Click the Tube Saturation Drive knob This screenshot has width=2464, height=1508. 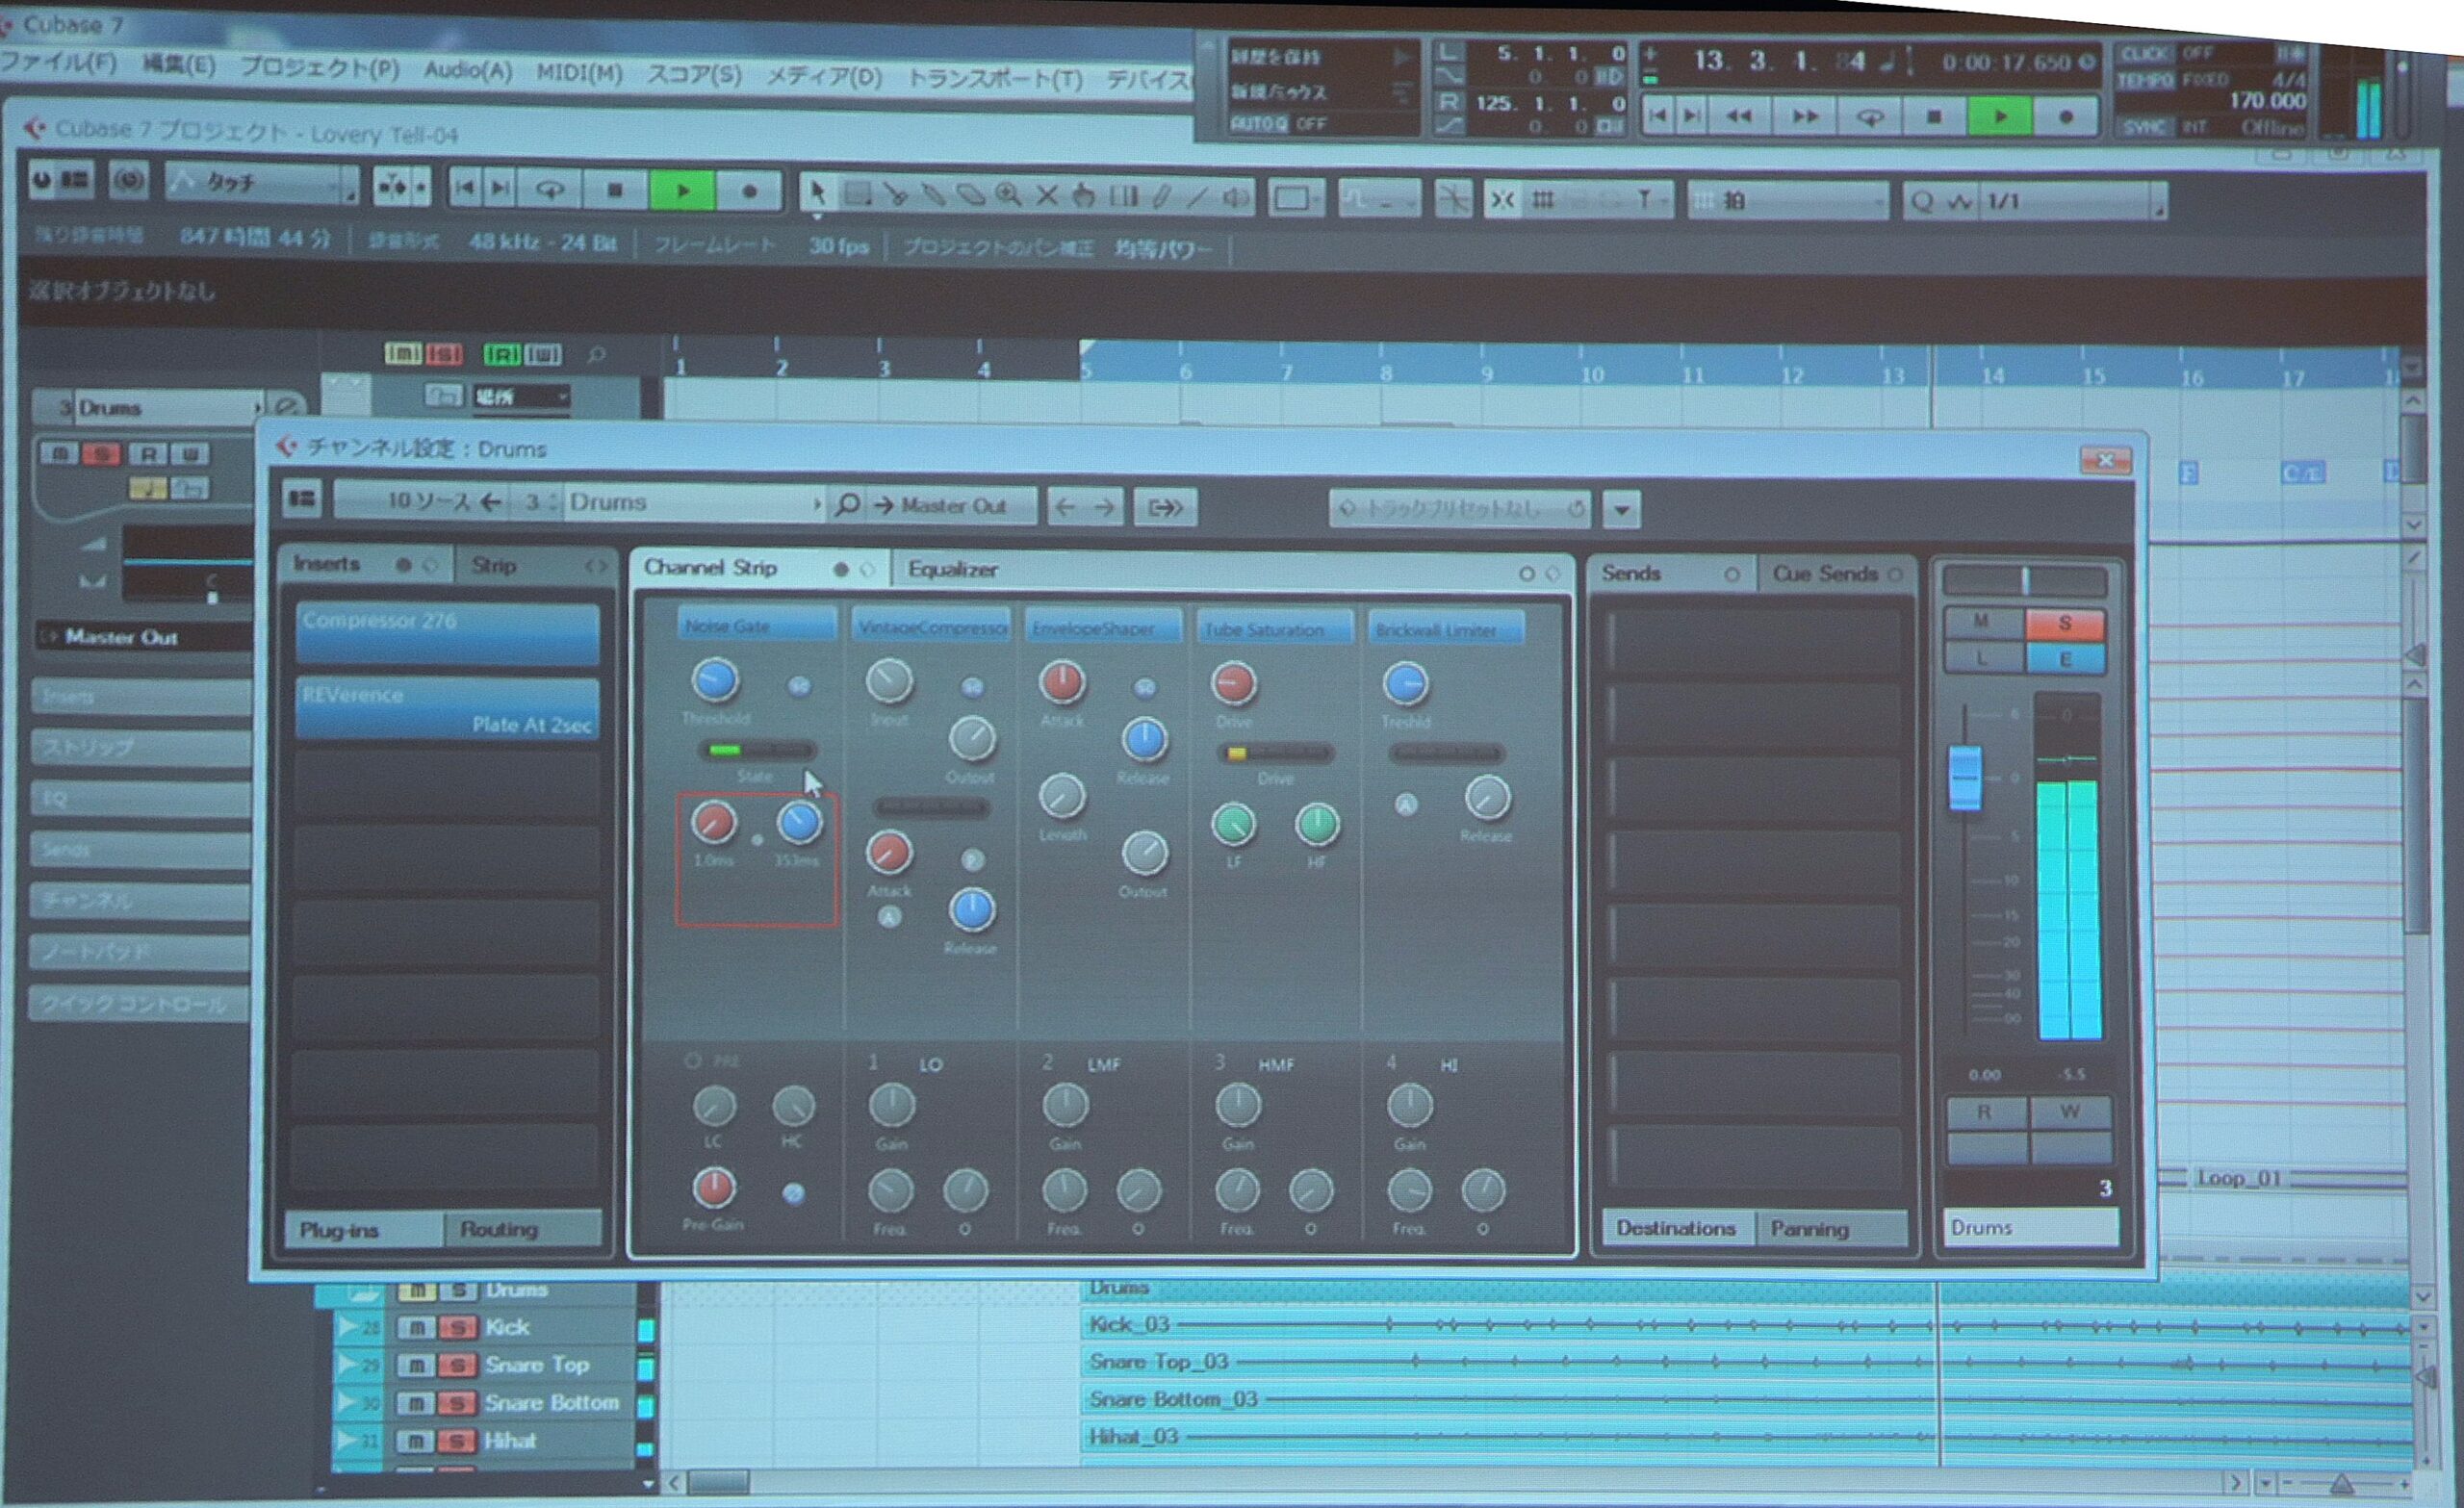[1234, 683]
